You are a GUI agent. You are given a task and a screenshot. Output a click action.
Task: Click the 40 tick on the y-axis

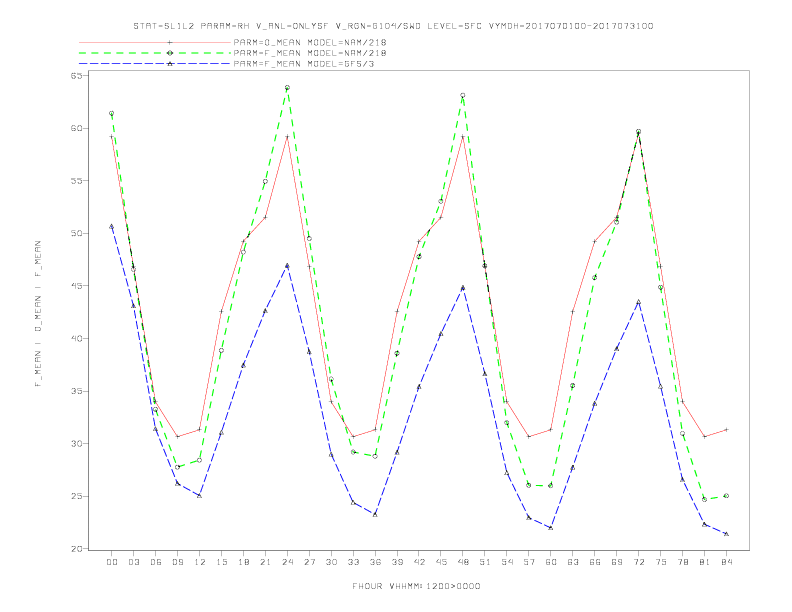[x=77, y=338]
